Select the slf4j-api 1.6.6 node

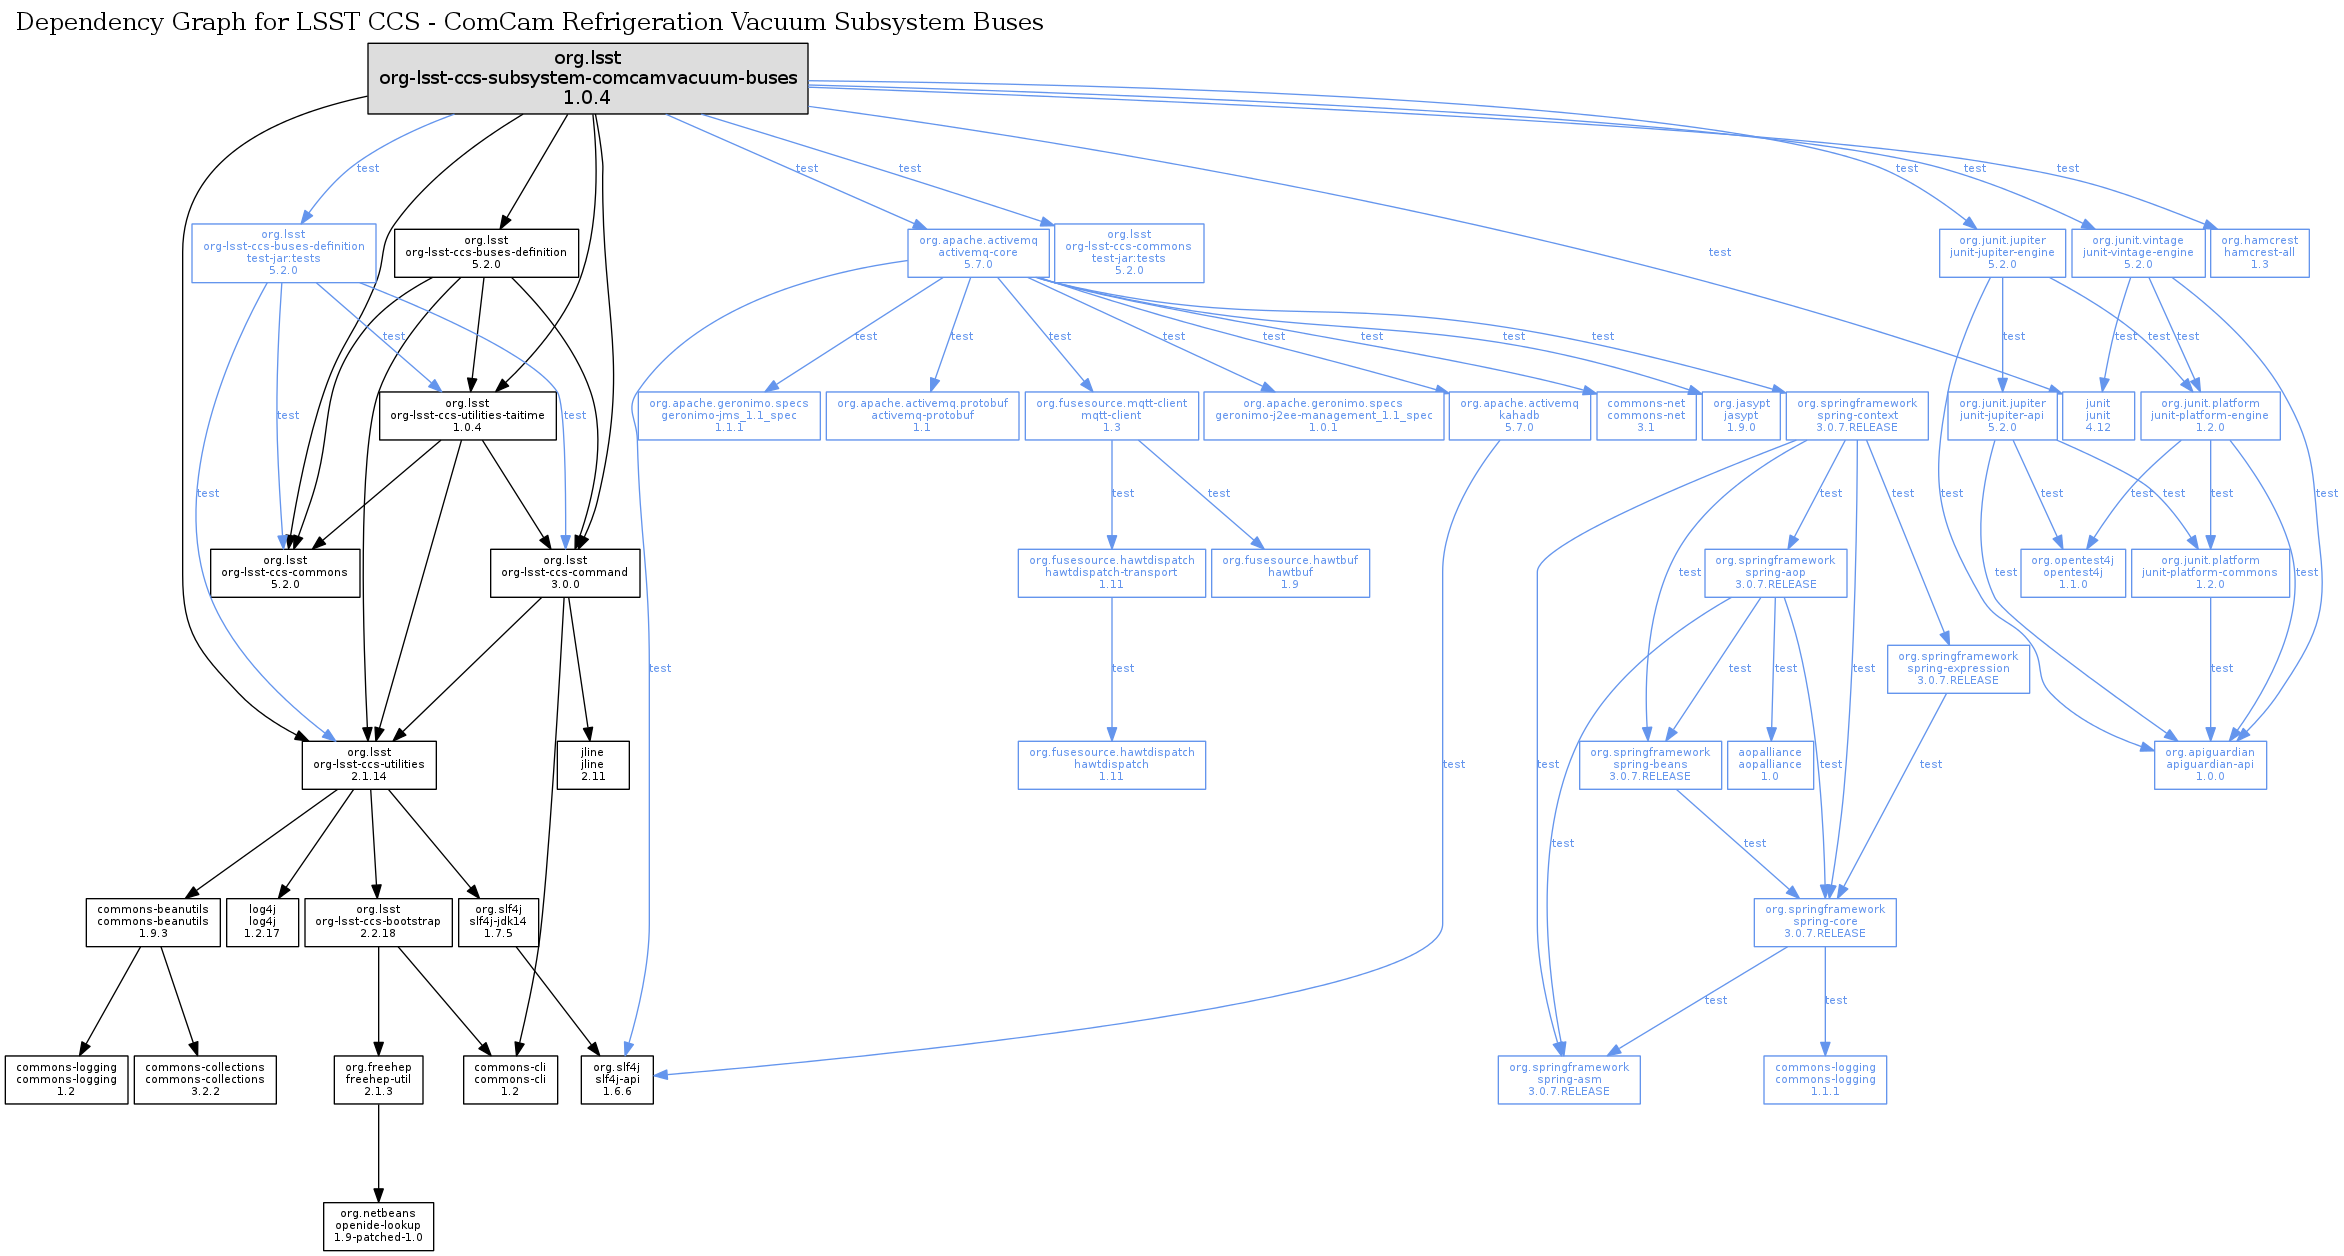pos(617,1079)
